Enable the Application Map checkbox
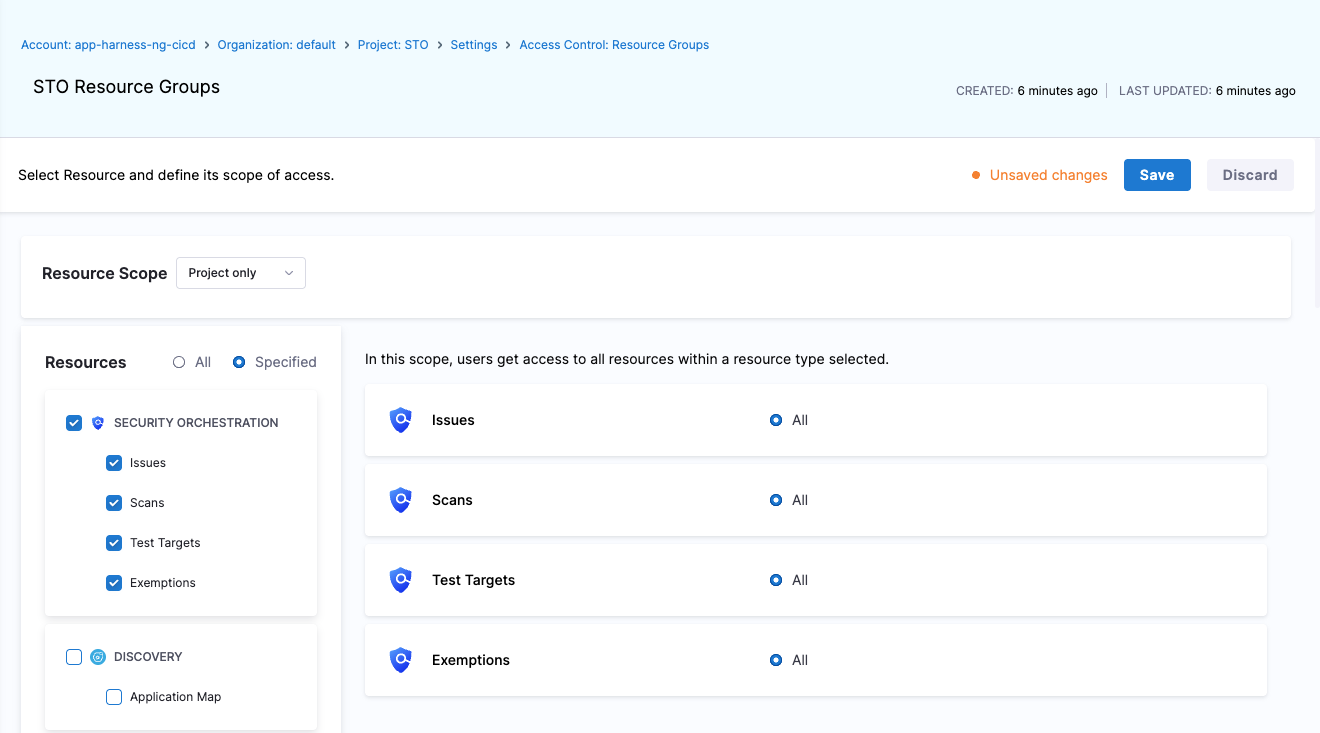This screenshot has height=733, width=1320. coord(114,697)
